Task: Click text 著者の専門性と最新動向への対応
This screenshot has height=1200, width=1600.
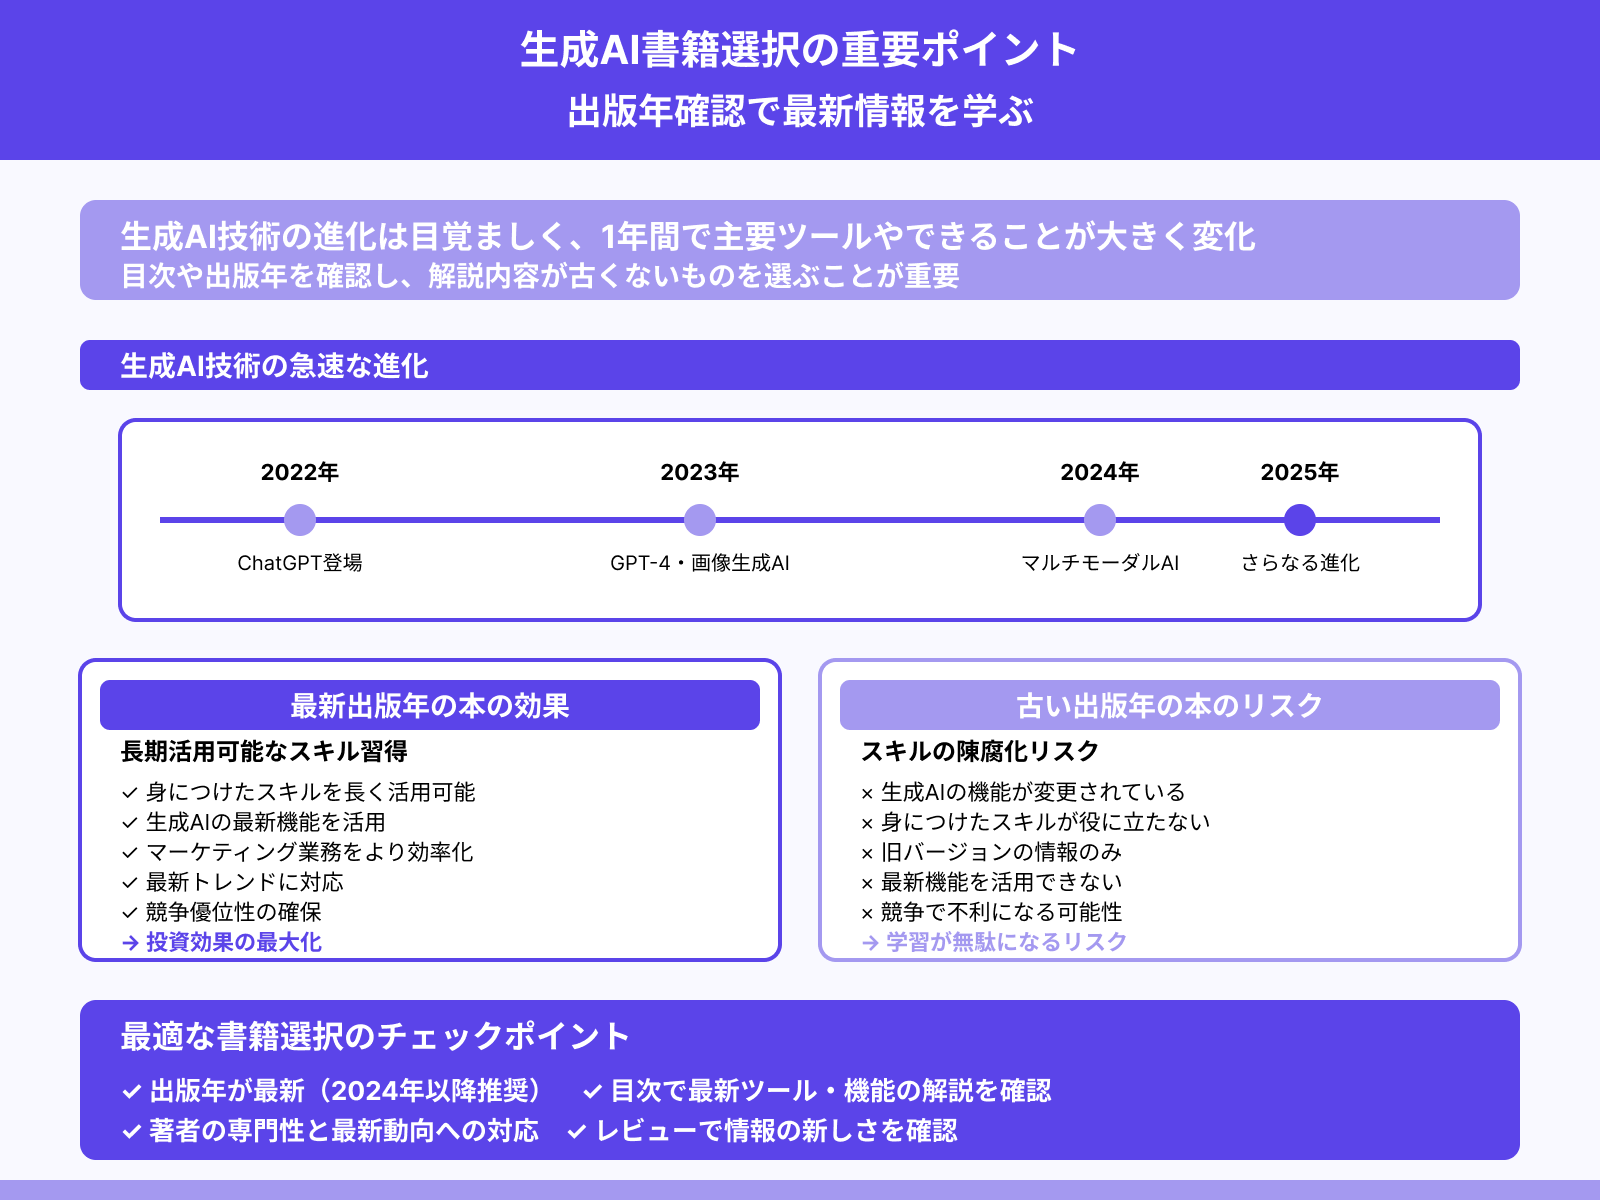Action: coord(344,1131)
